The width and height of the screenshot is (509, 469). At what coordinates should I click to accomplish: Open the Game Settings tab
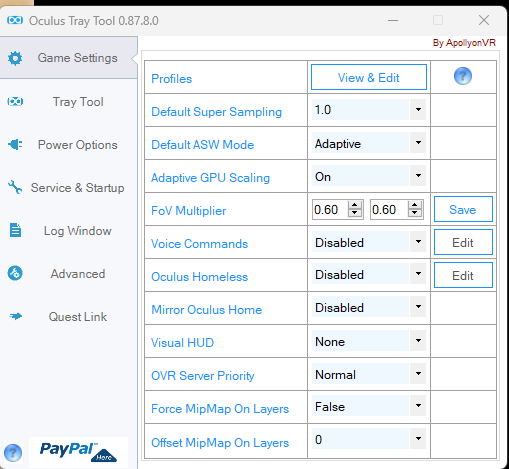click(x=69, y=58)
